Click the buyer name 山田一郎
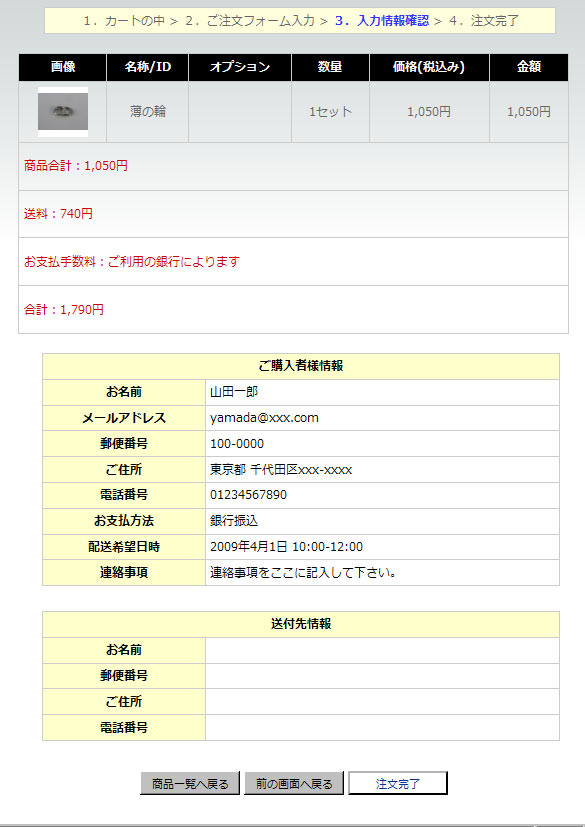The height and width of the screenshot is (827, 585). [x=234, y=392]
